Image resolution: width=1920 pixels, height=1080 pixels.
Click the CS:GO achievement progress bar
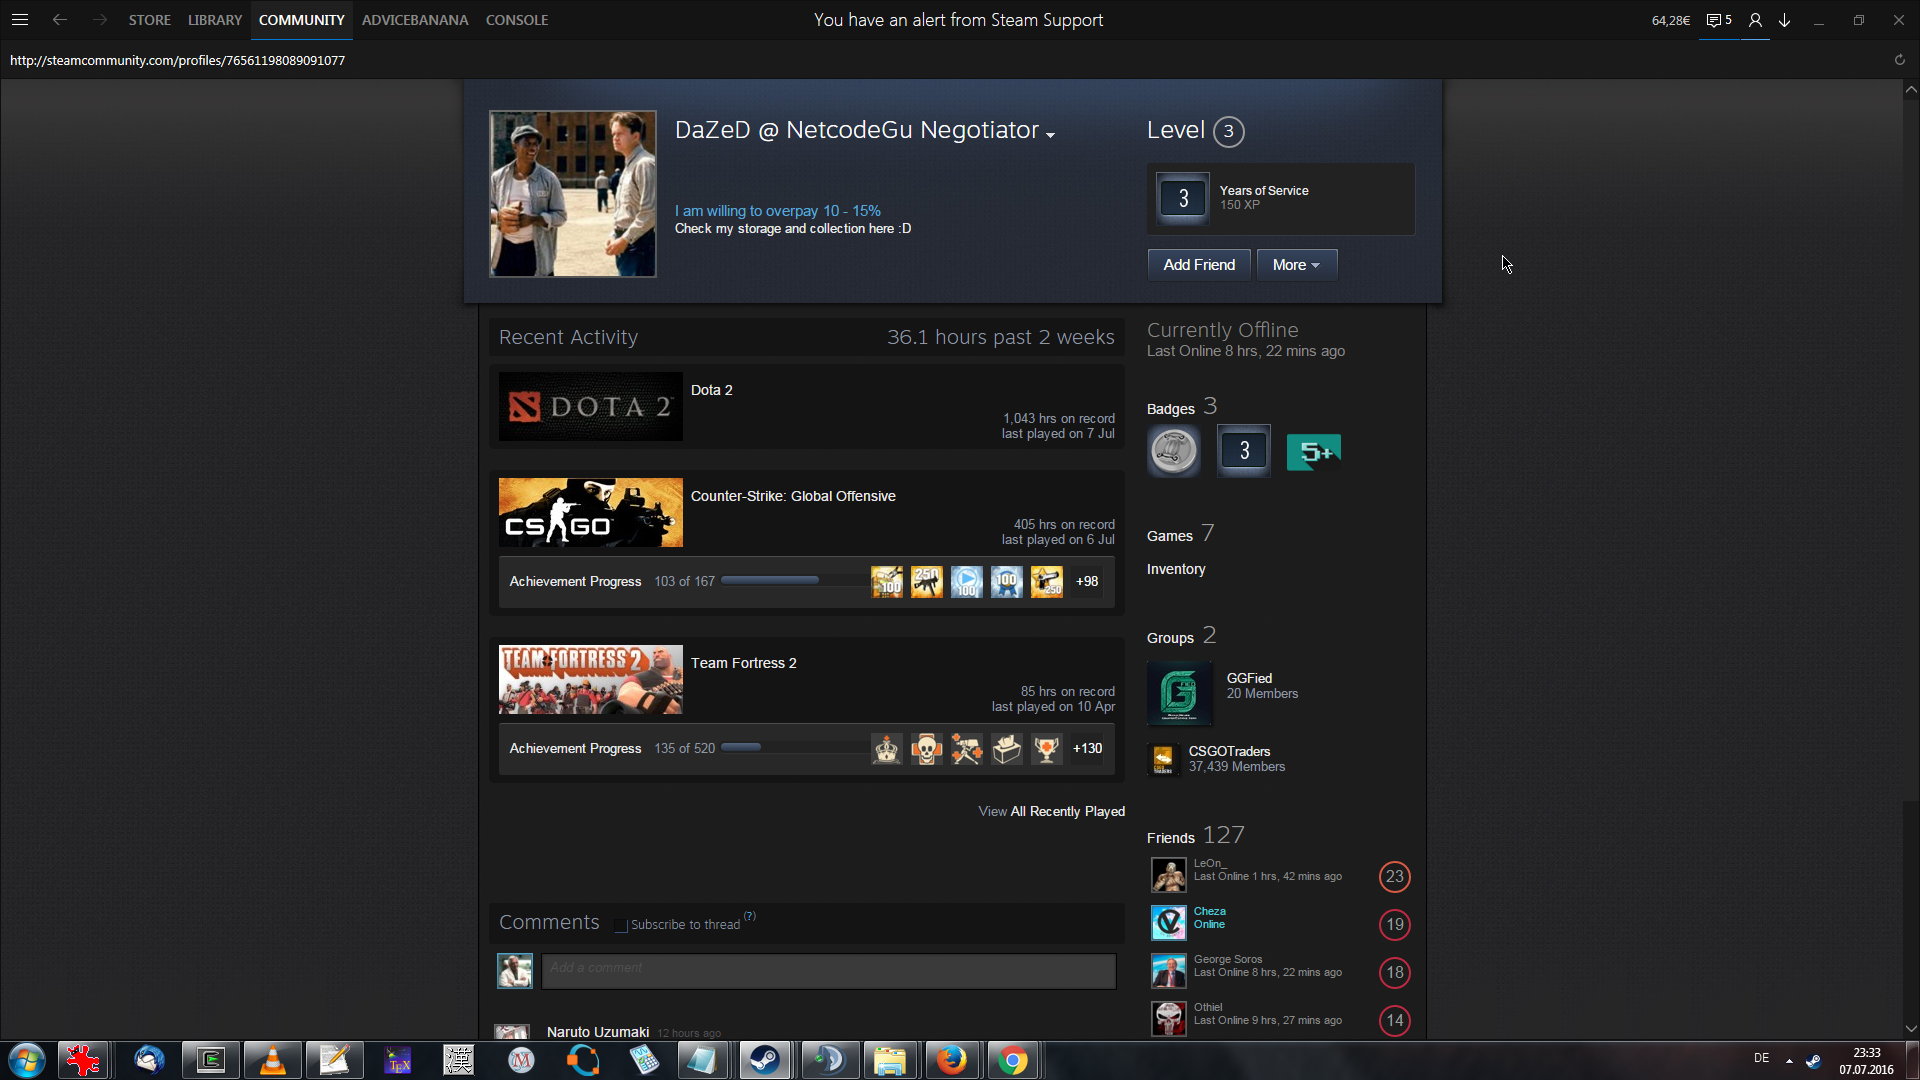(792, 581)
